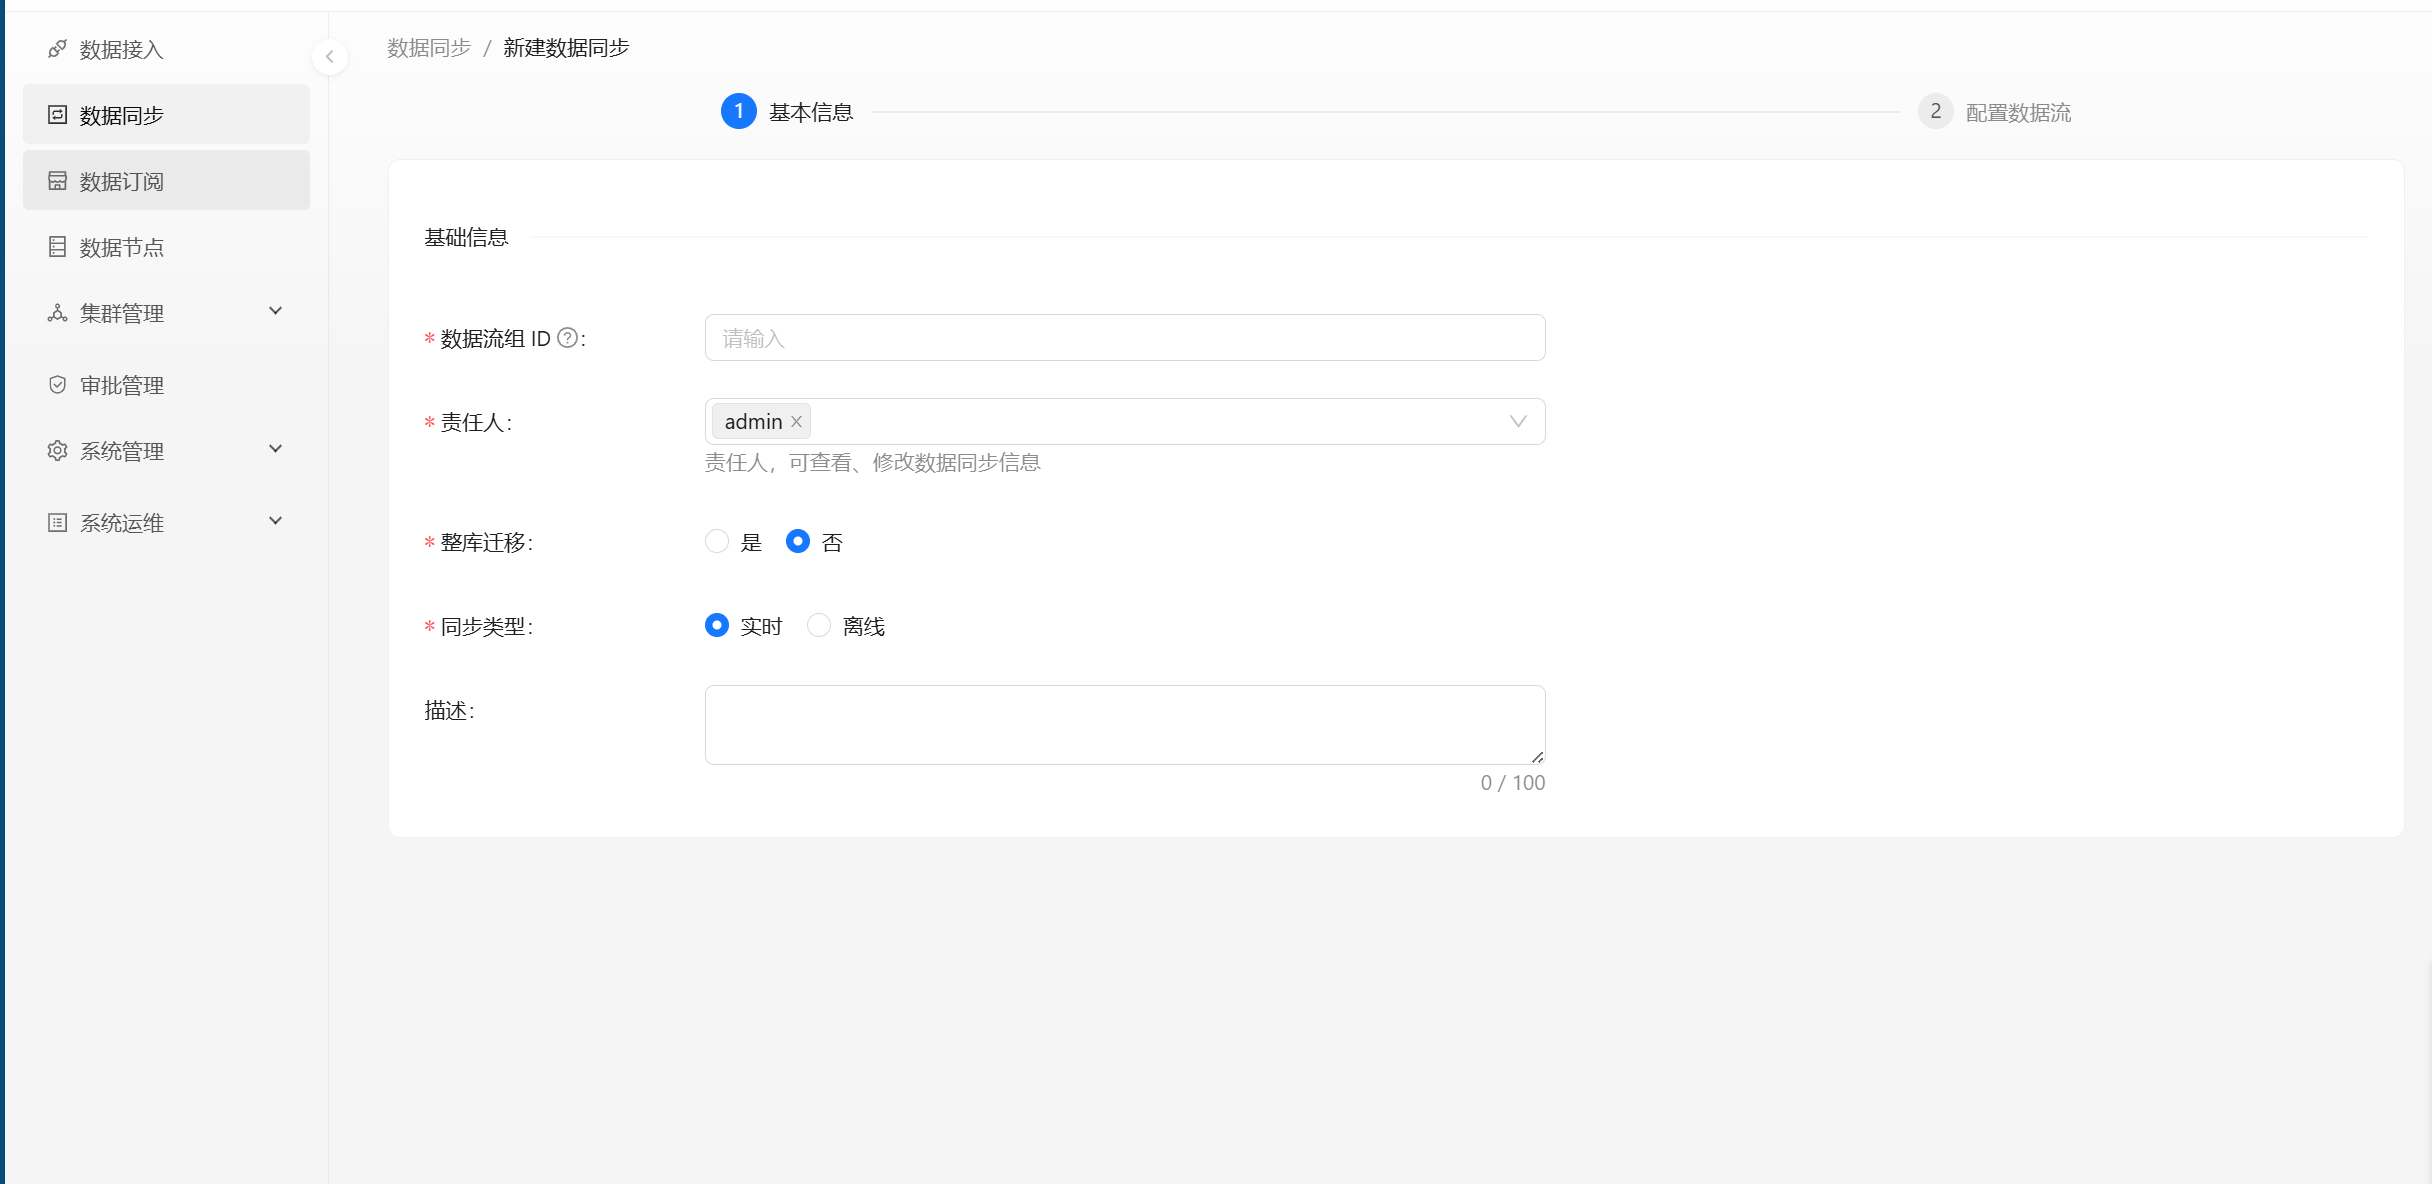Click the 数据同步 breadcrumb link
Image resolution: width=2432 pixels, height=1184 pixels.
[x=429, y=48]
